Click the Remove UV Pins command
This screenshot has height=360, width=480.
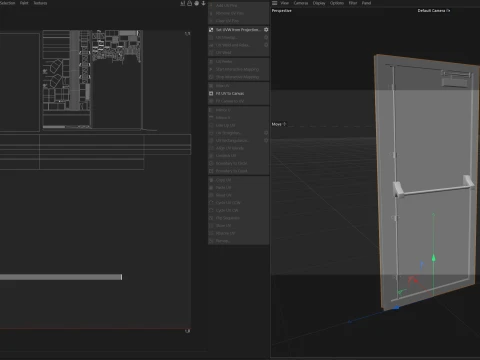tap(238, 13)
